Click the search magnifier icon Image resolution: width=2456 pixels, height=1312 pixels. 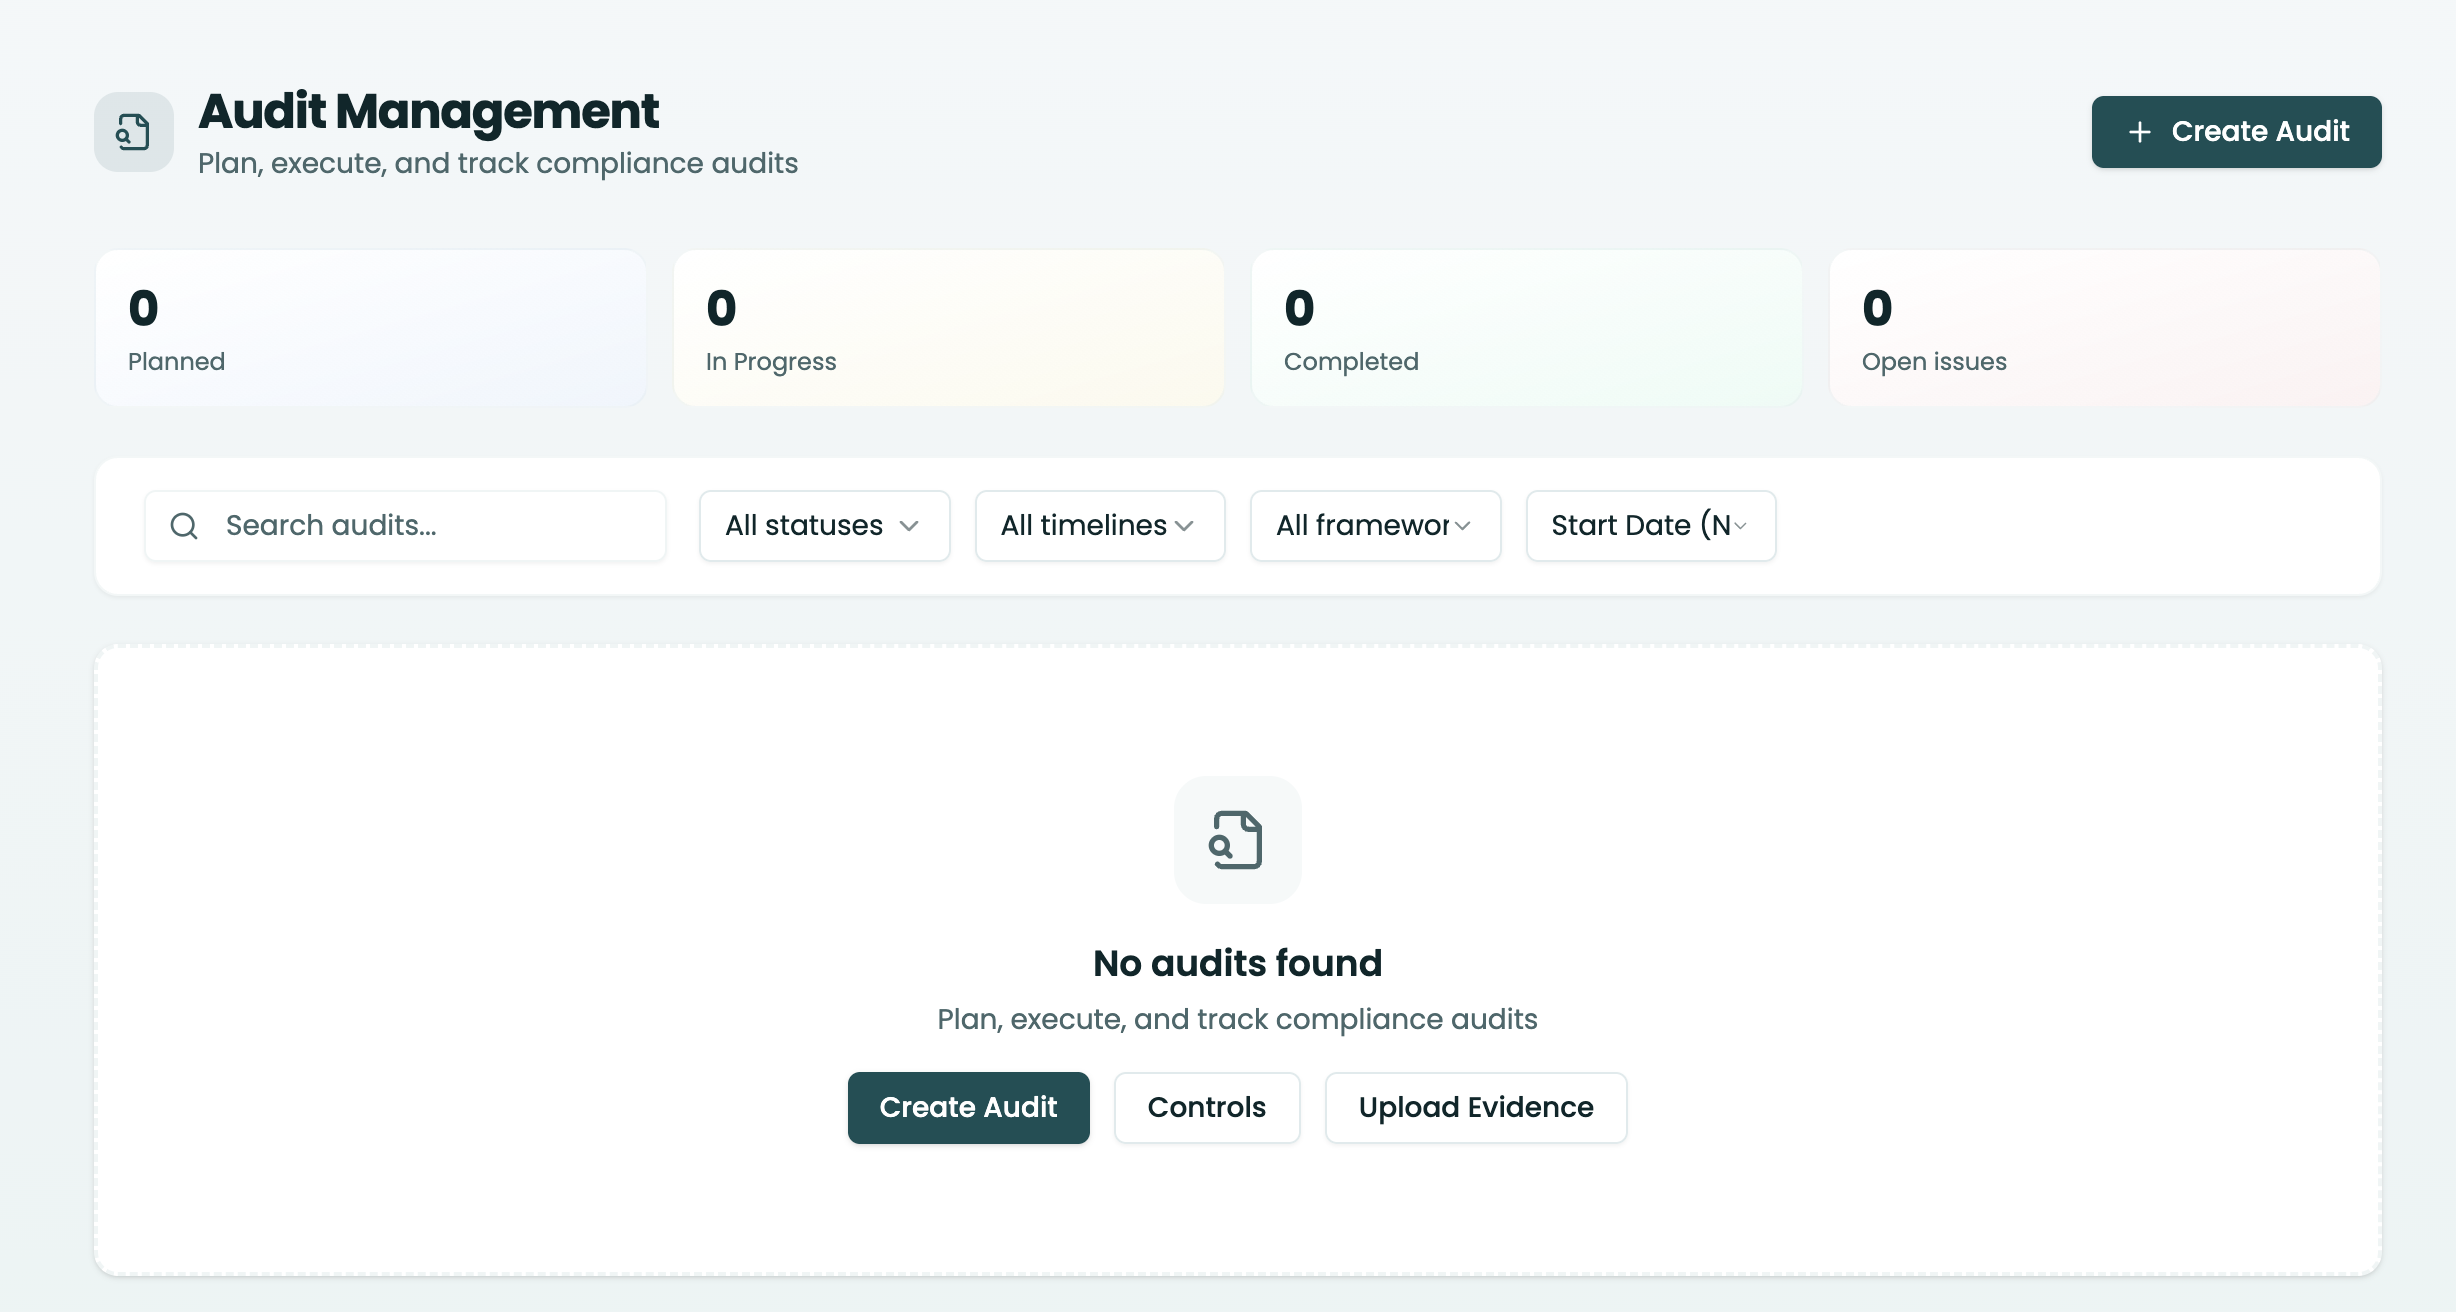click(184, 526)
